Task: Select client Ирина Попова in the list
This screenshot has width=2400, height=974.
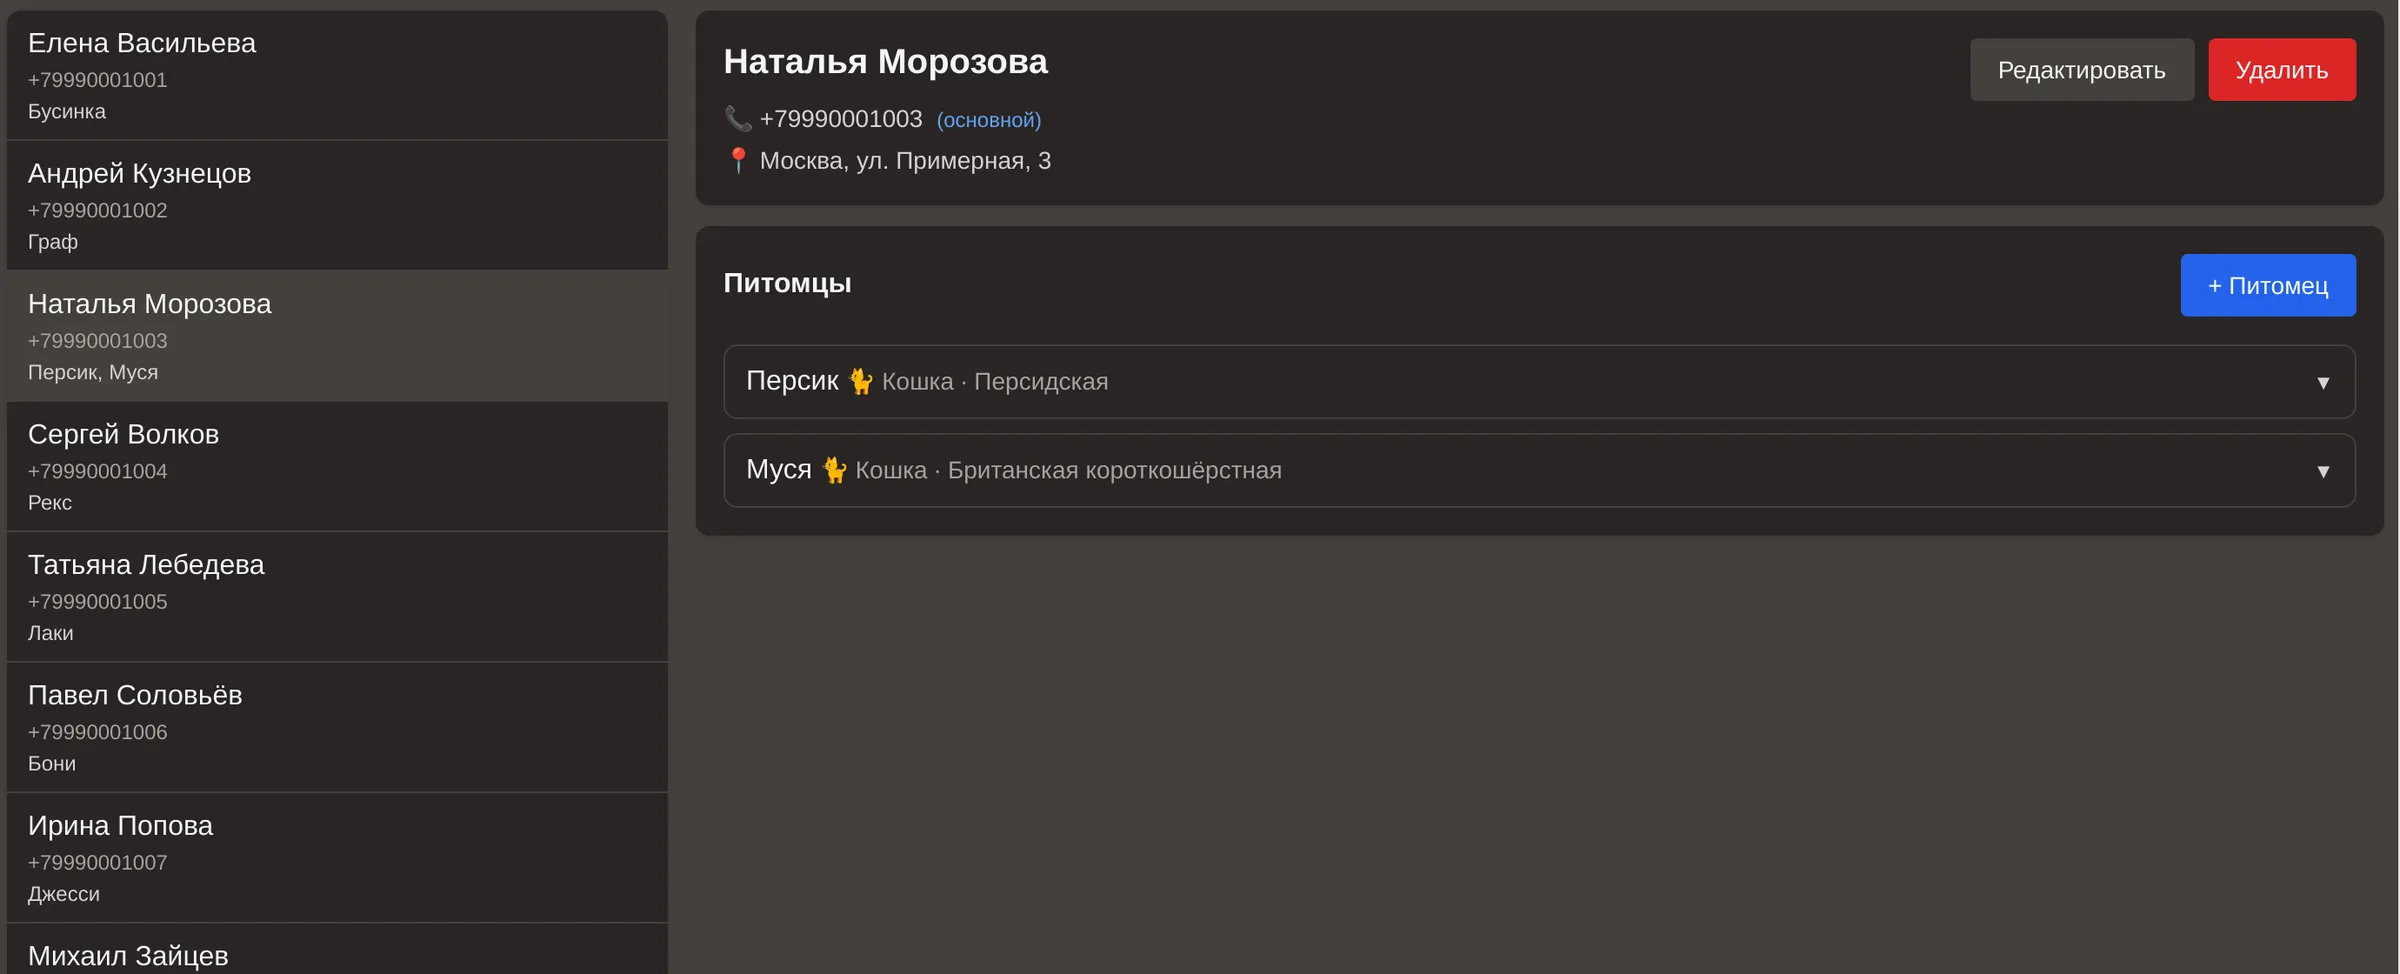Action: click(337, 858)
